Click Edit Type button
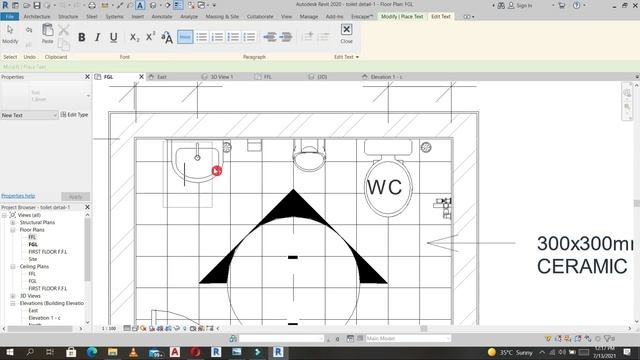Image resolution: width=640 pixels, height=360 pixels. coord(74,115)
